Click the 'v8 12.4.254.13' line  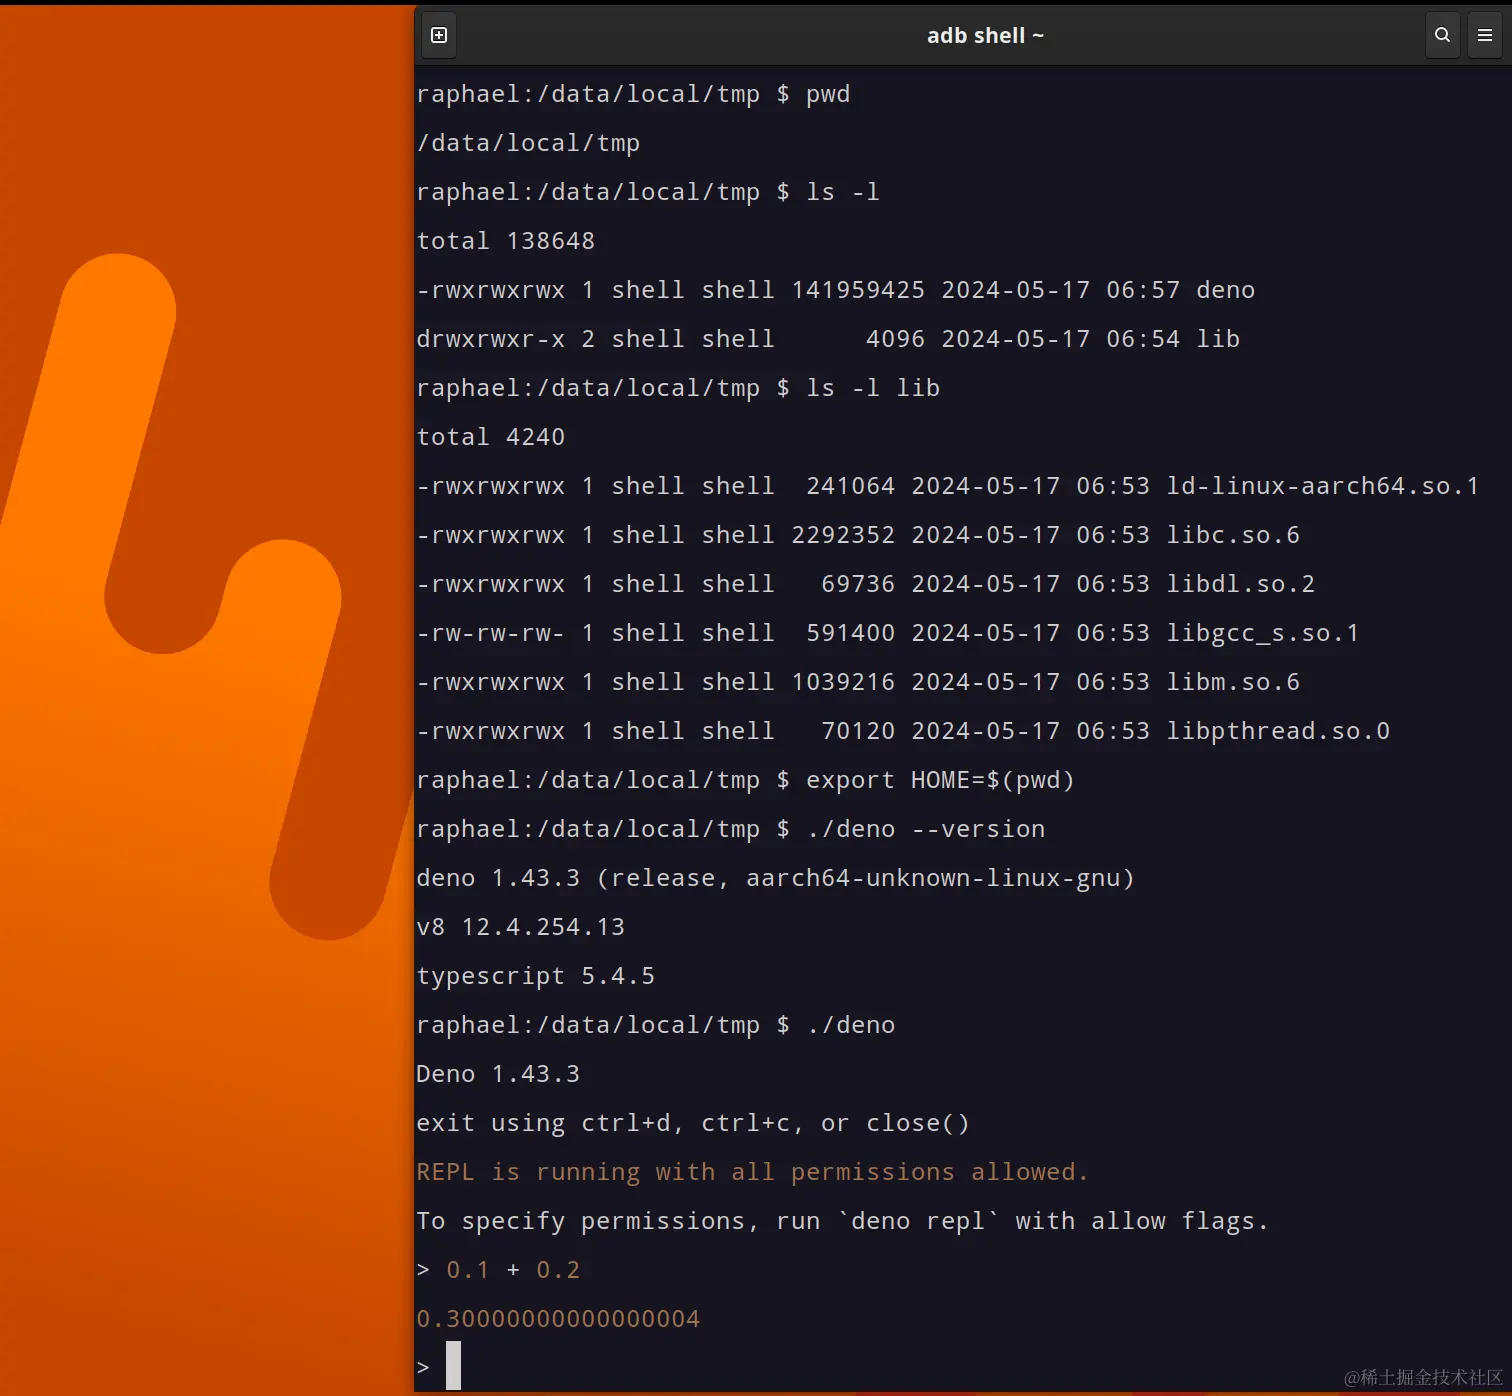tap(521, 927)
